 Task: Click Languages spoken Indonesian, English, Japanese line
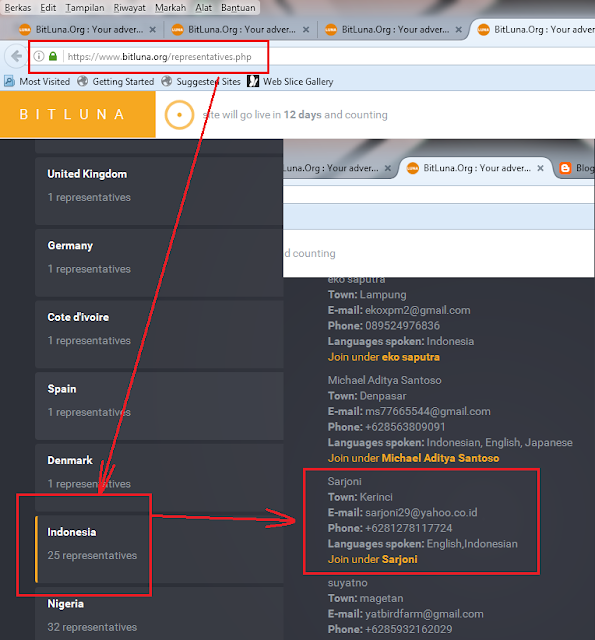(450, 443)
